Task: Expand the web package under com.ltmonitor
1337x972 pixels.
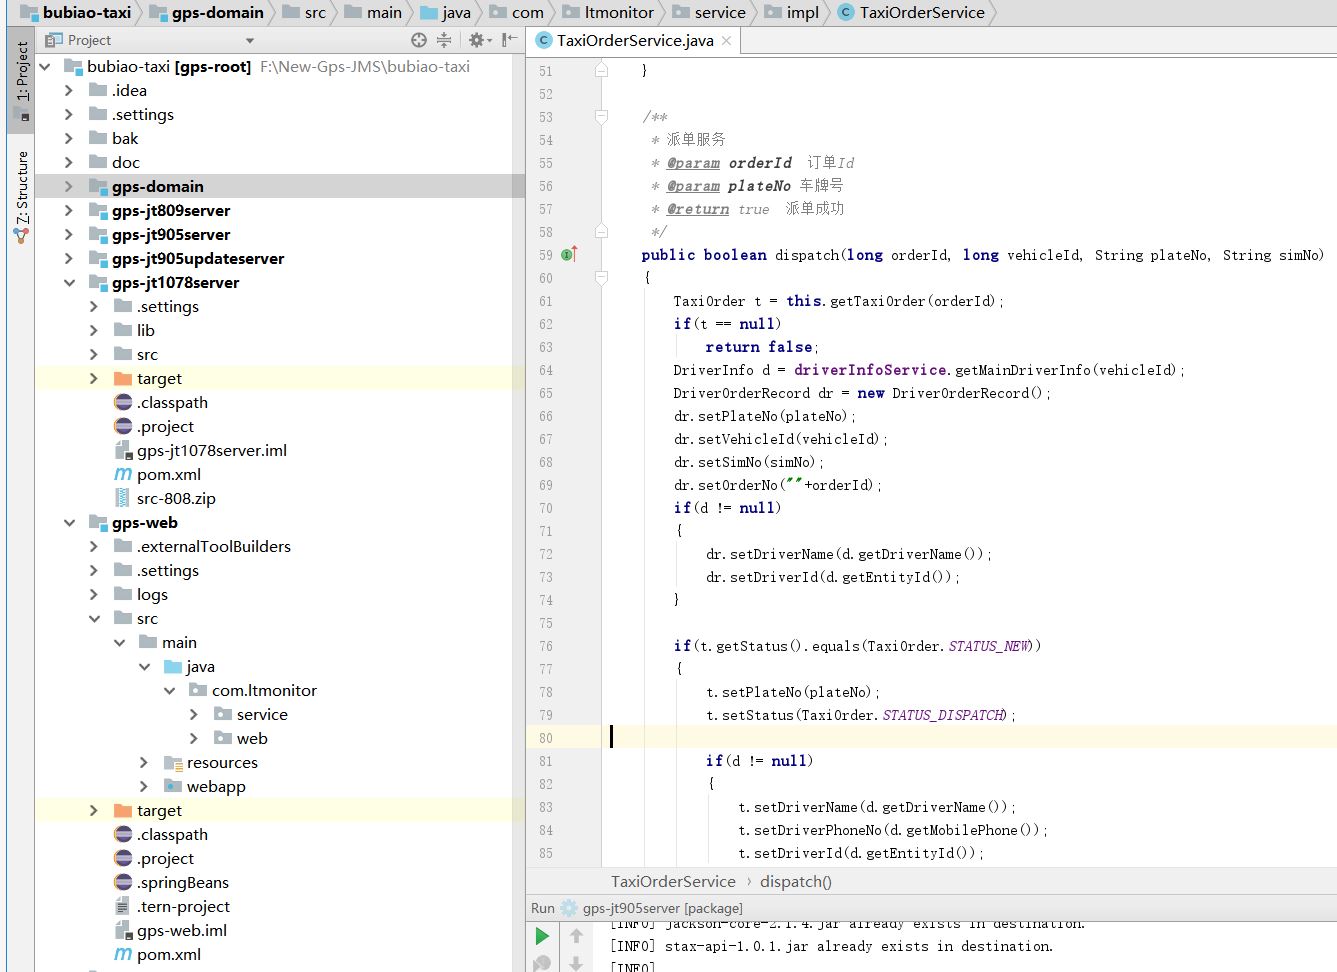Action: [x=194, y=739]
